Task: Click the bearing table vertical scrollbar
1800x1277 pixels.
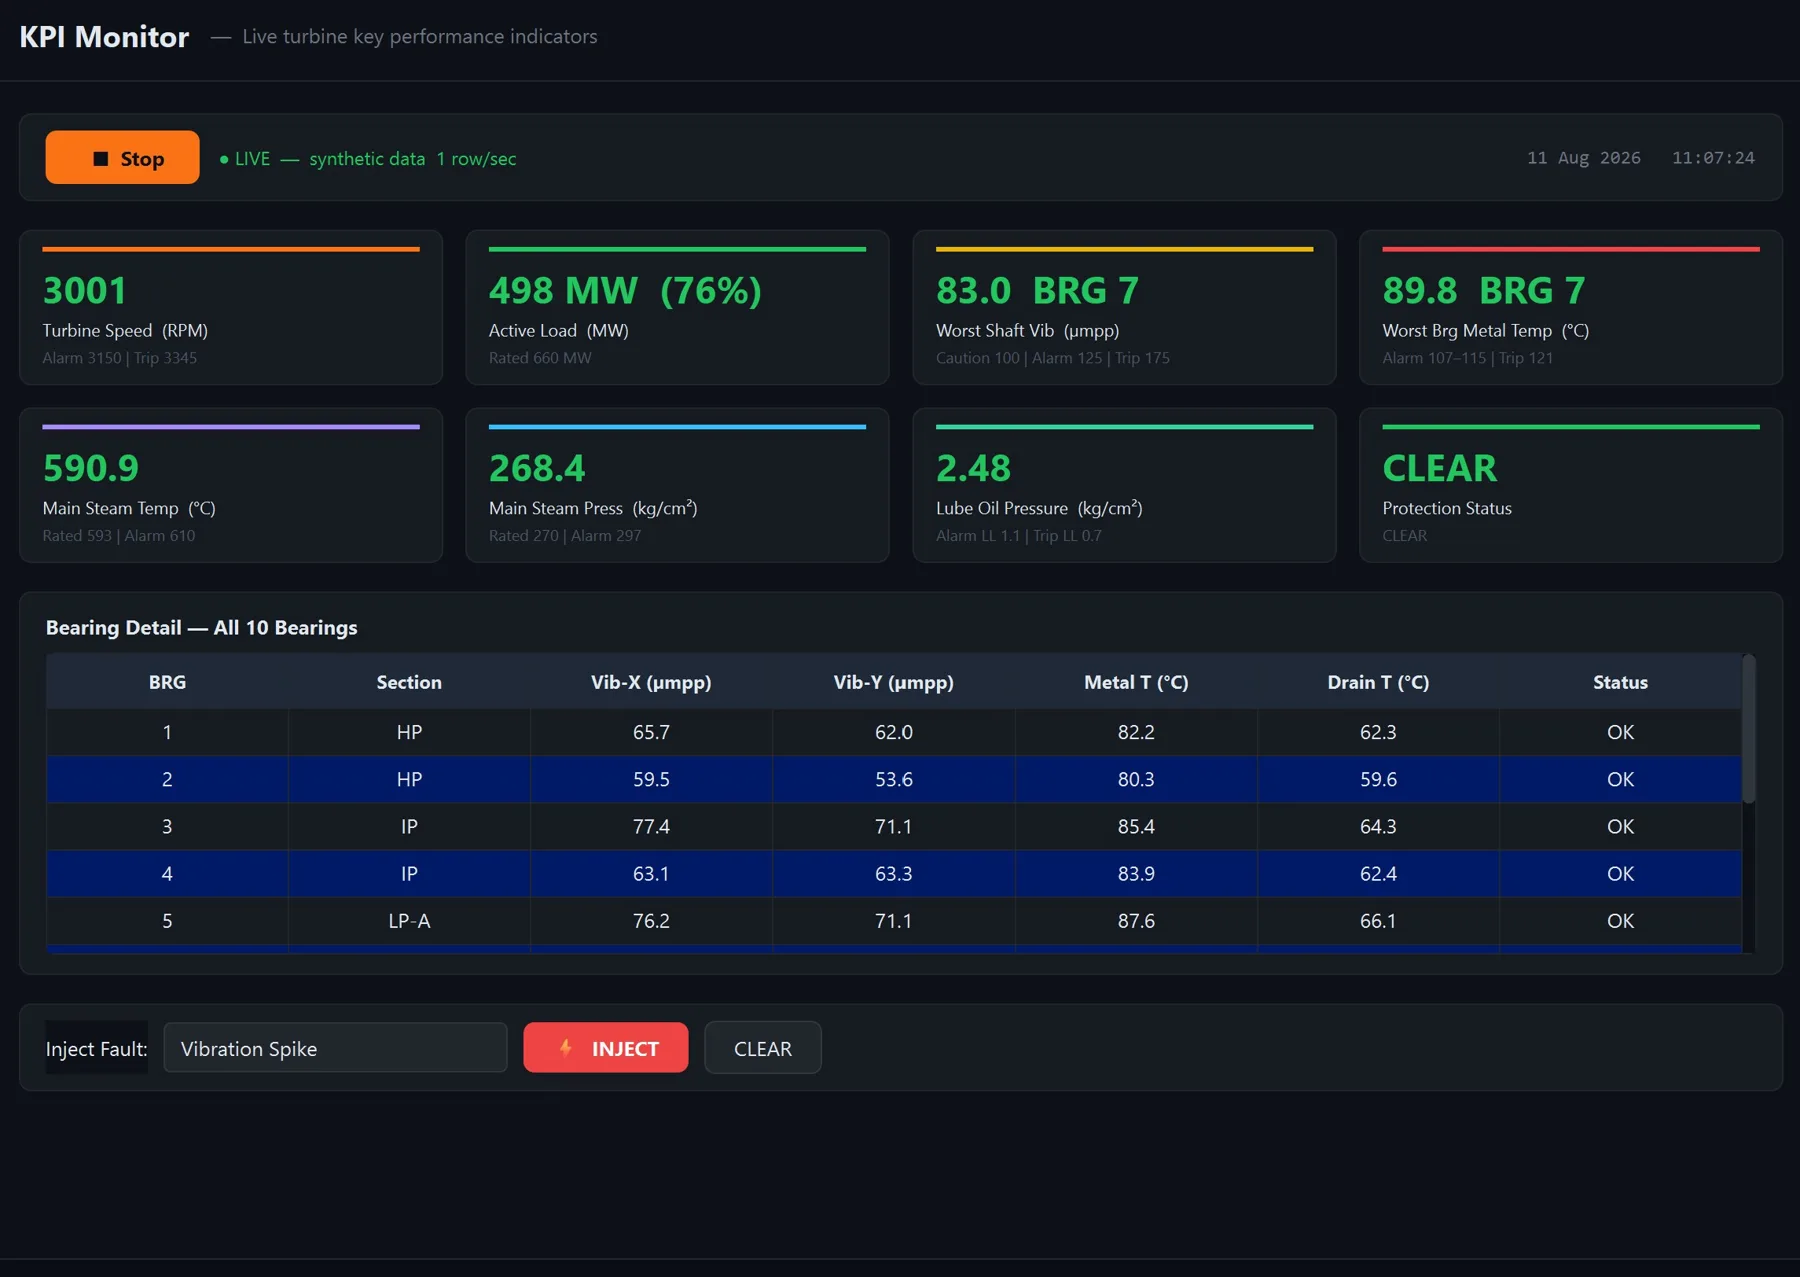Action: point(1748,728)
